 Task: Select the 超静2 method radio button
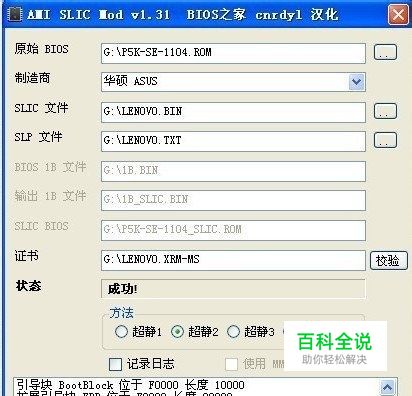pyautogui.click(x=177, y=331)
